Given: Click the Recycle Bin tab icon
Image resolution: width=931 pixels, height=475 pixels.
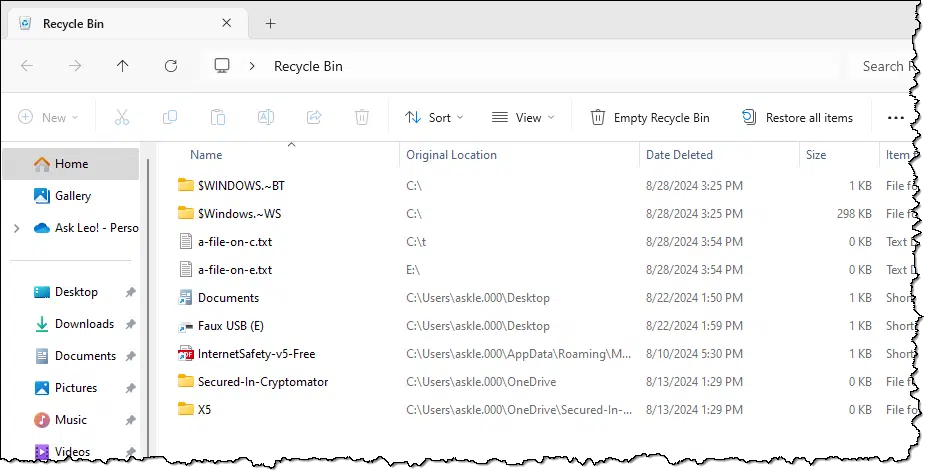Looking at the screenshot, I should [x=25, y=23].
